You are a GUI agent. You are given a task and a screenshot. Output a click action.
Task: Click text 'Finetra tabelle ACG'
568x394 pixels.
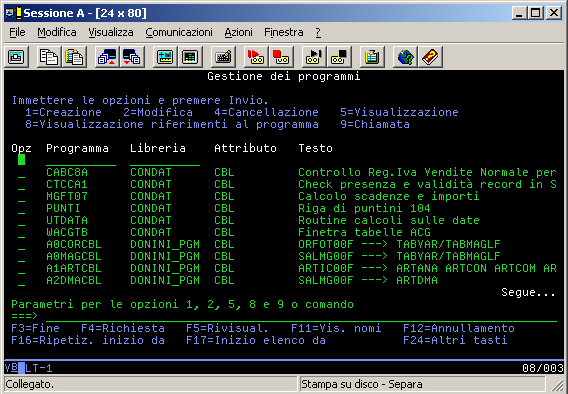click(x=364, y=232)
